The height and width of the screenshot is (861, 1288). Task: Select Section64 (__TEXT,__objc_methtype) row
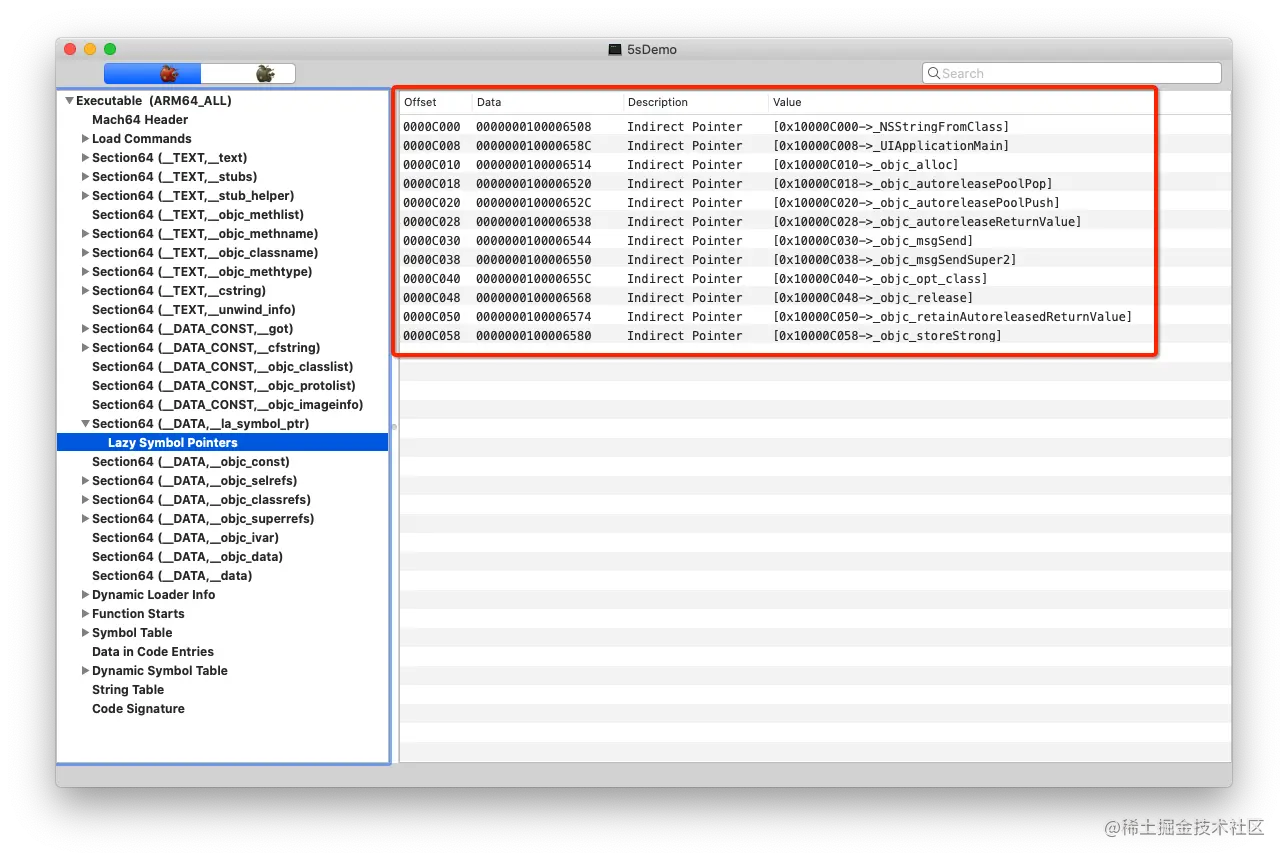202,272
